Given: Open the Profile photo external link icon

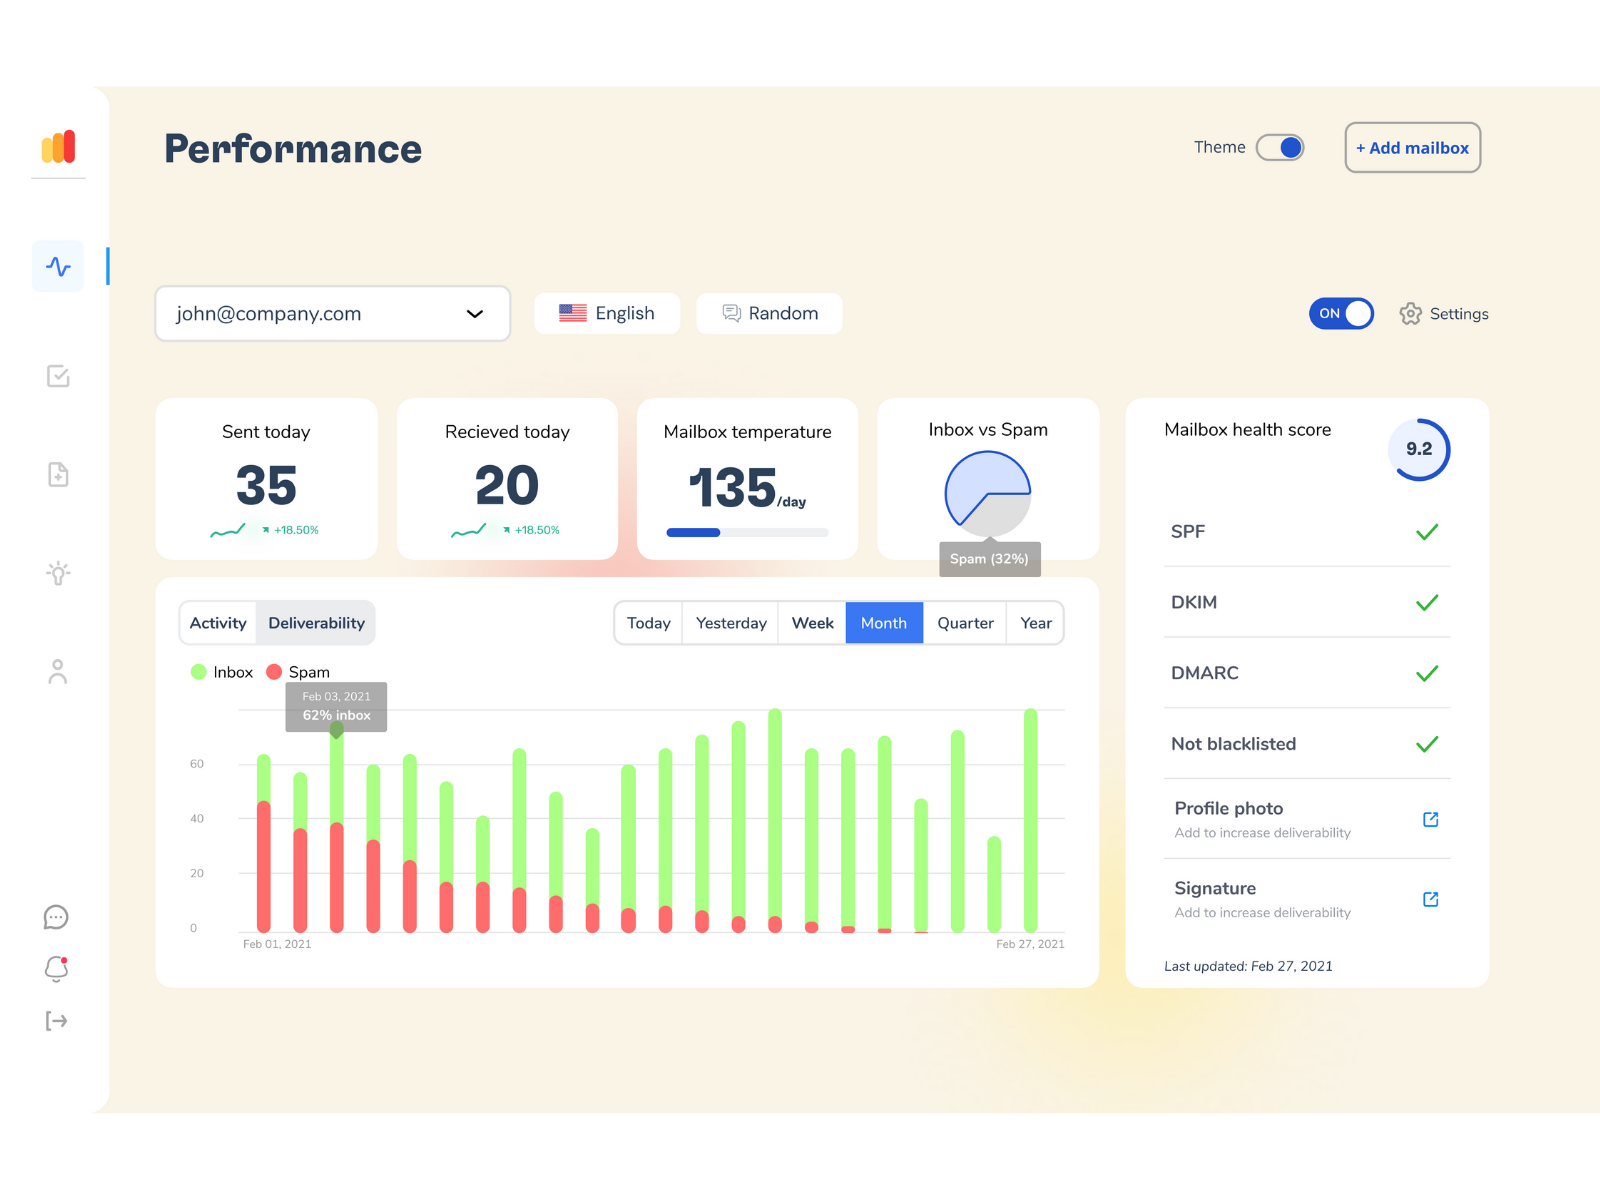Looking at the screenshot, I should (x=1431, y=819).
